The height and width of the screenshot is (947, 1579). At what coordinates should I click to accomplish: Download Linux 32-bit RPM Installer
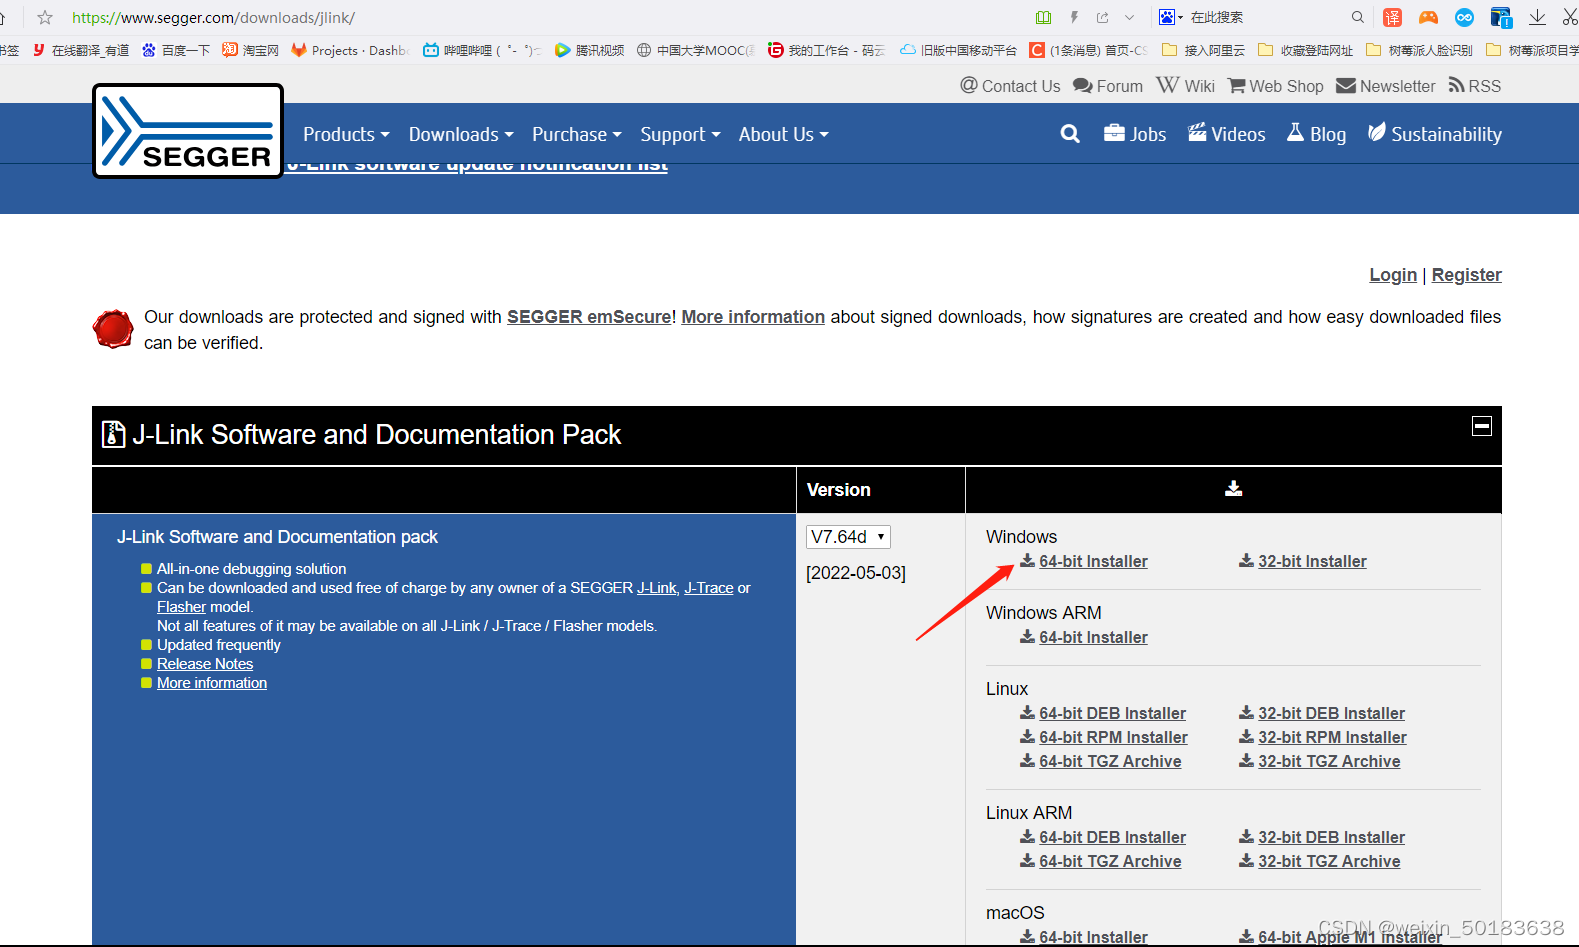pyautogui.click(x=1323, y=738)
